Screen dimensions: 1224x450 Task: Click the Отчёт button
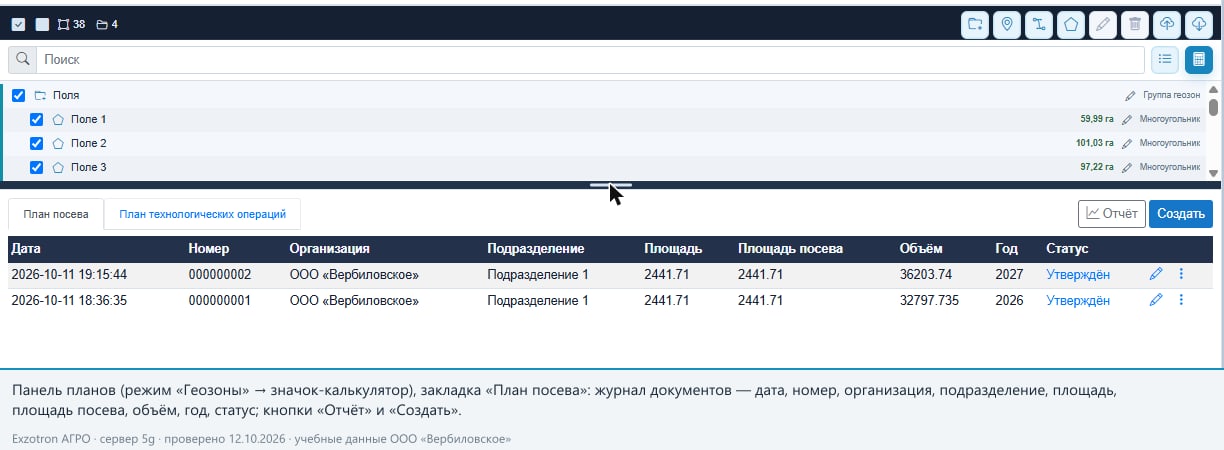[1111, 213]
